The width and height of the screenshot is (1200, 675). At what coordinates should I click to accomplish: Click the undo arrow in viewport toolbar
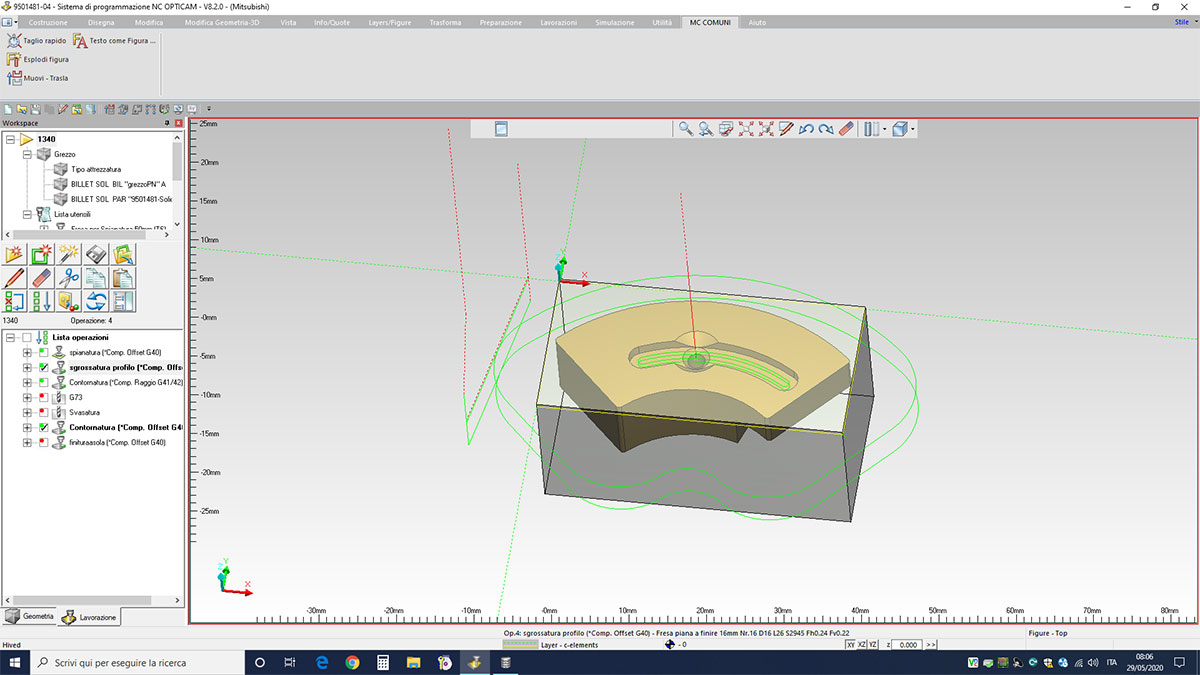coord(806,129)
